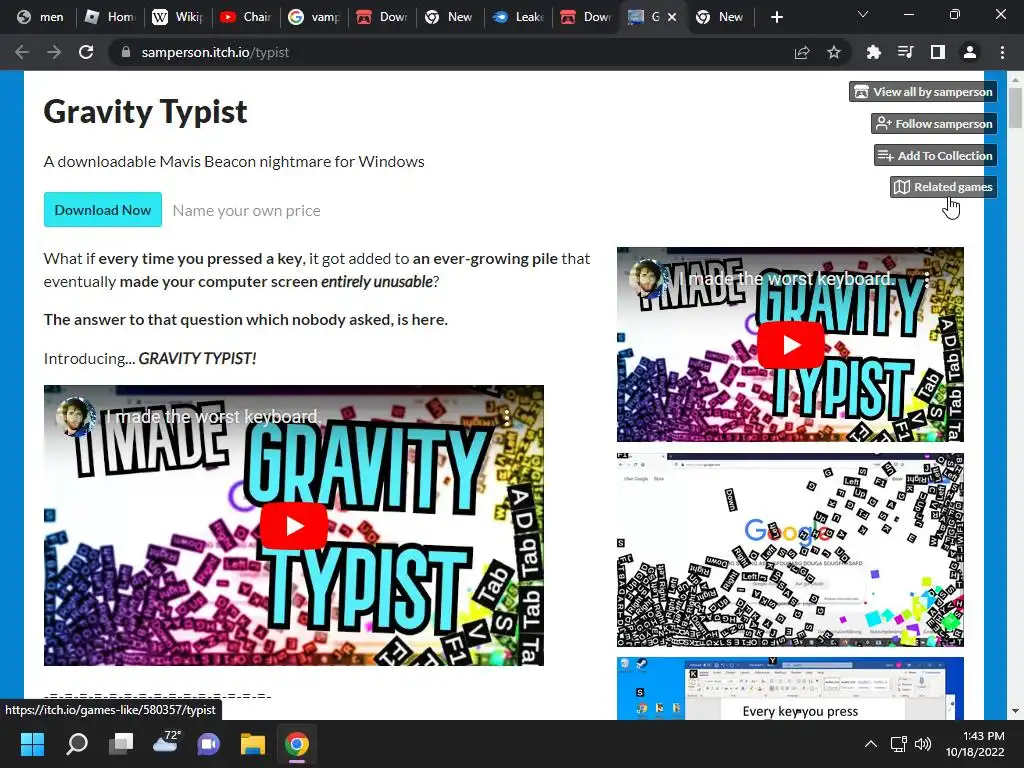Switch to the 'Leake' tab
Viewport: 1024px width, 768px height.
[519, 18]
